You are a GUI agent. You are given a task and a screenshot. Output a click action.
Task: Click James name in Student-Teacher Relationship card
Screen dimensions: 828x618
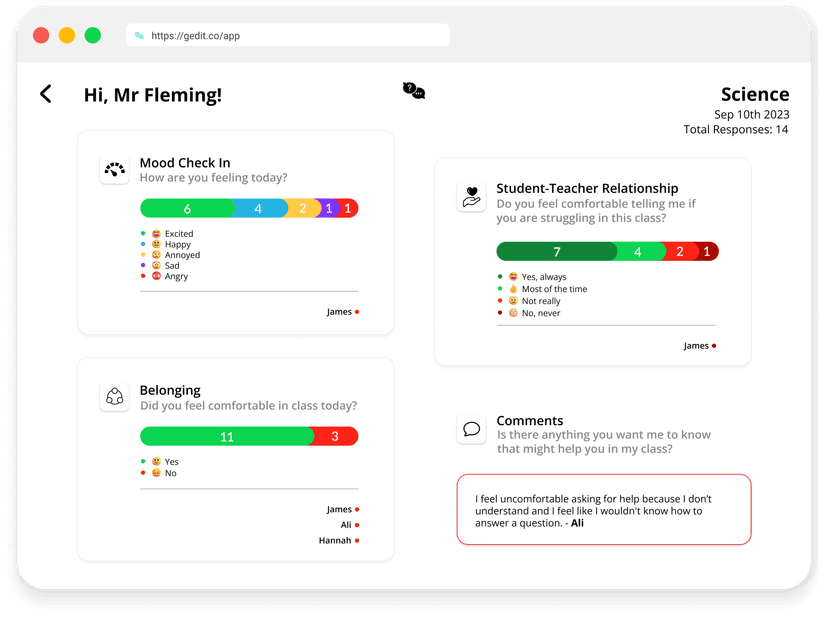[696, 346]
